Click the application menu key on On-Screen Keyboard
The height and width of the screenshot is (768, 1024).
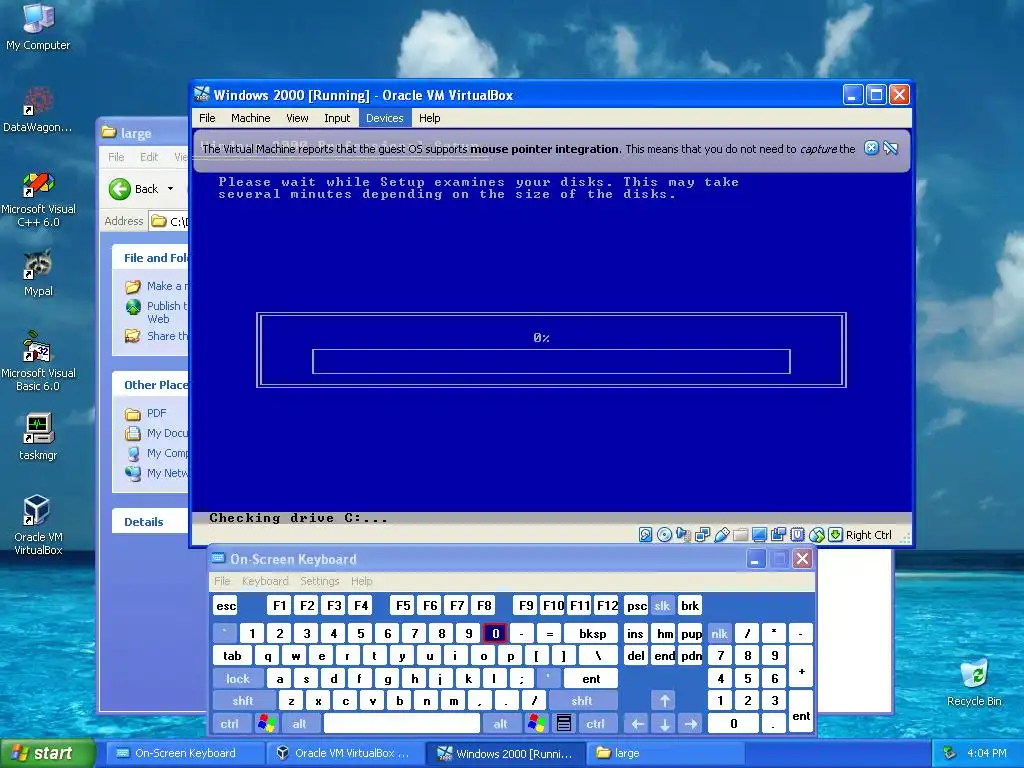pos(564,723)
